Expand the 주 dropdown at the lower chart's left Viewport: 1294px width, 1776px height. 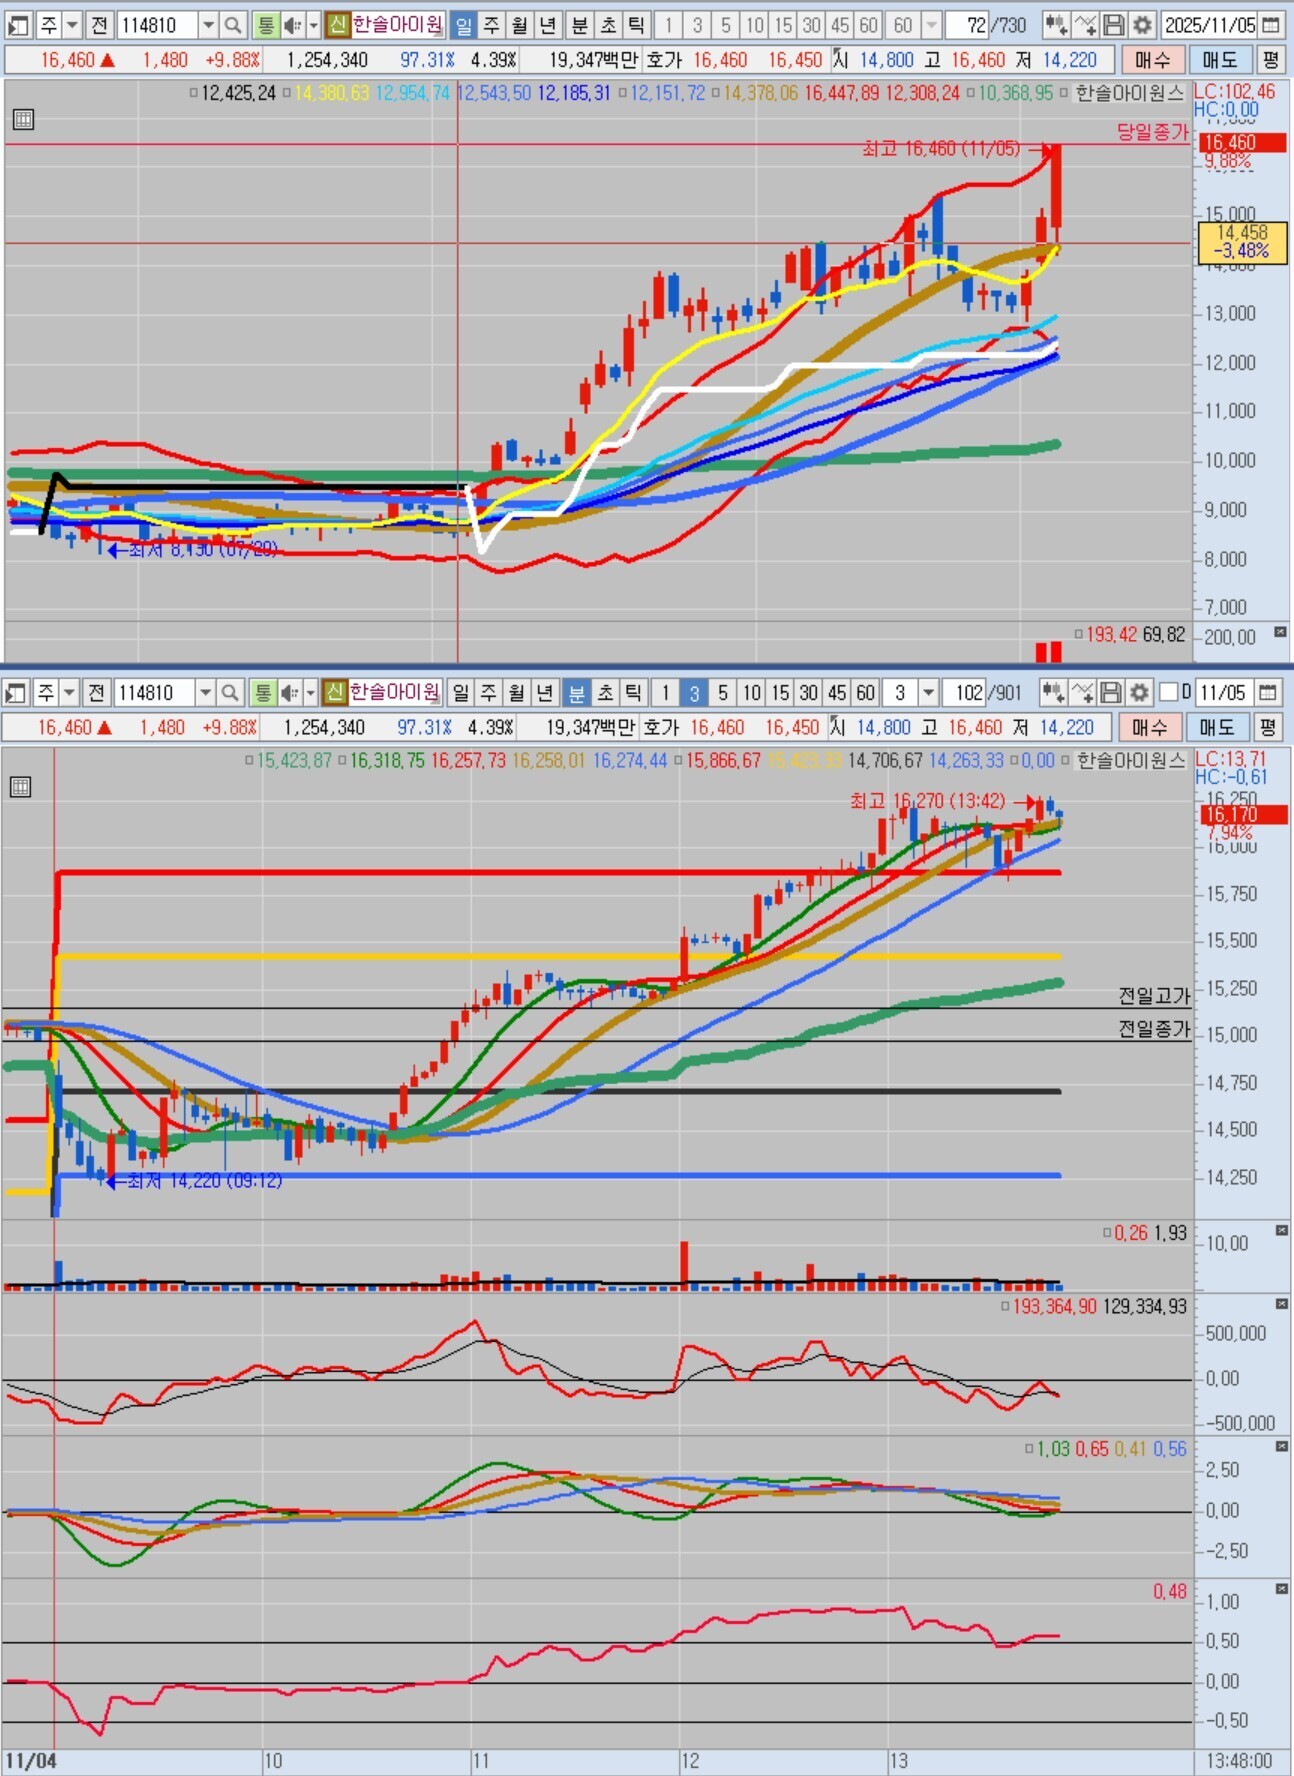(69, 692)
